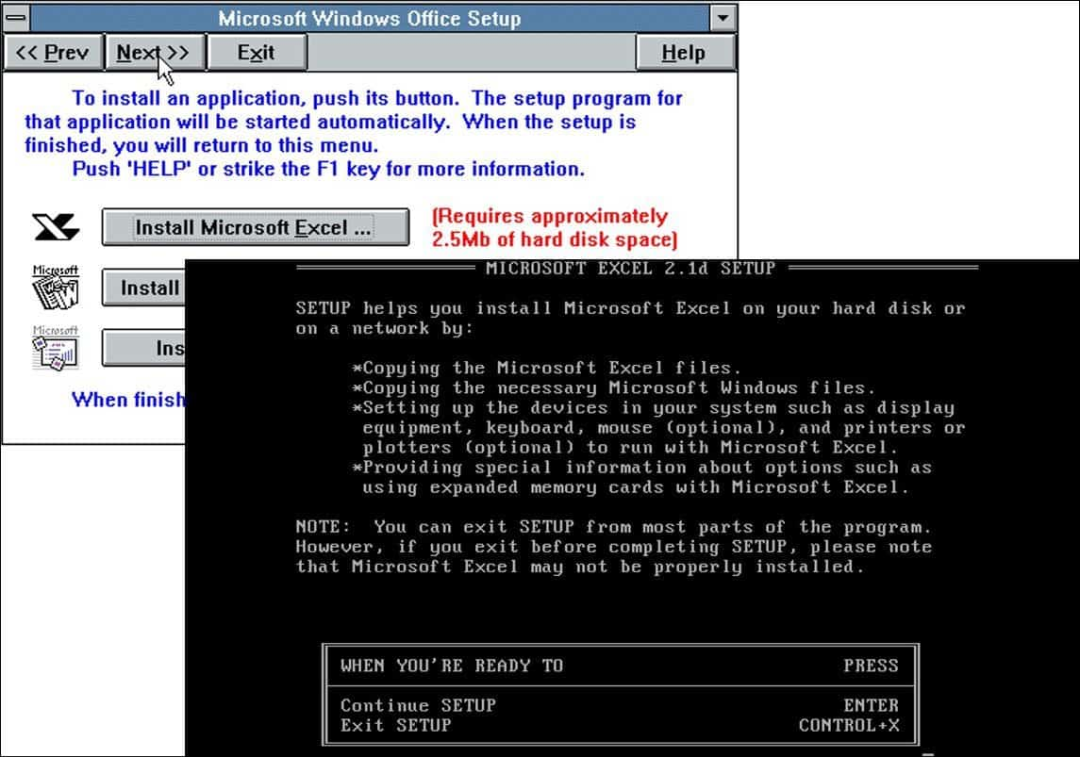Screen dimensions: 1080x757
Task: Click the Microsoft PowerPoint icon
Action: pyautogui.click(x=56, y=348)
